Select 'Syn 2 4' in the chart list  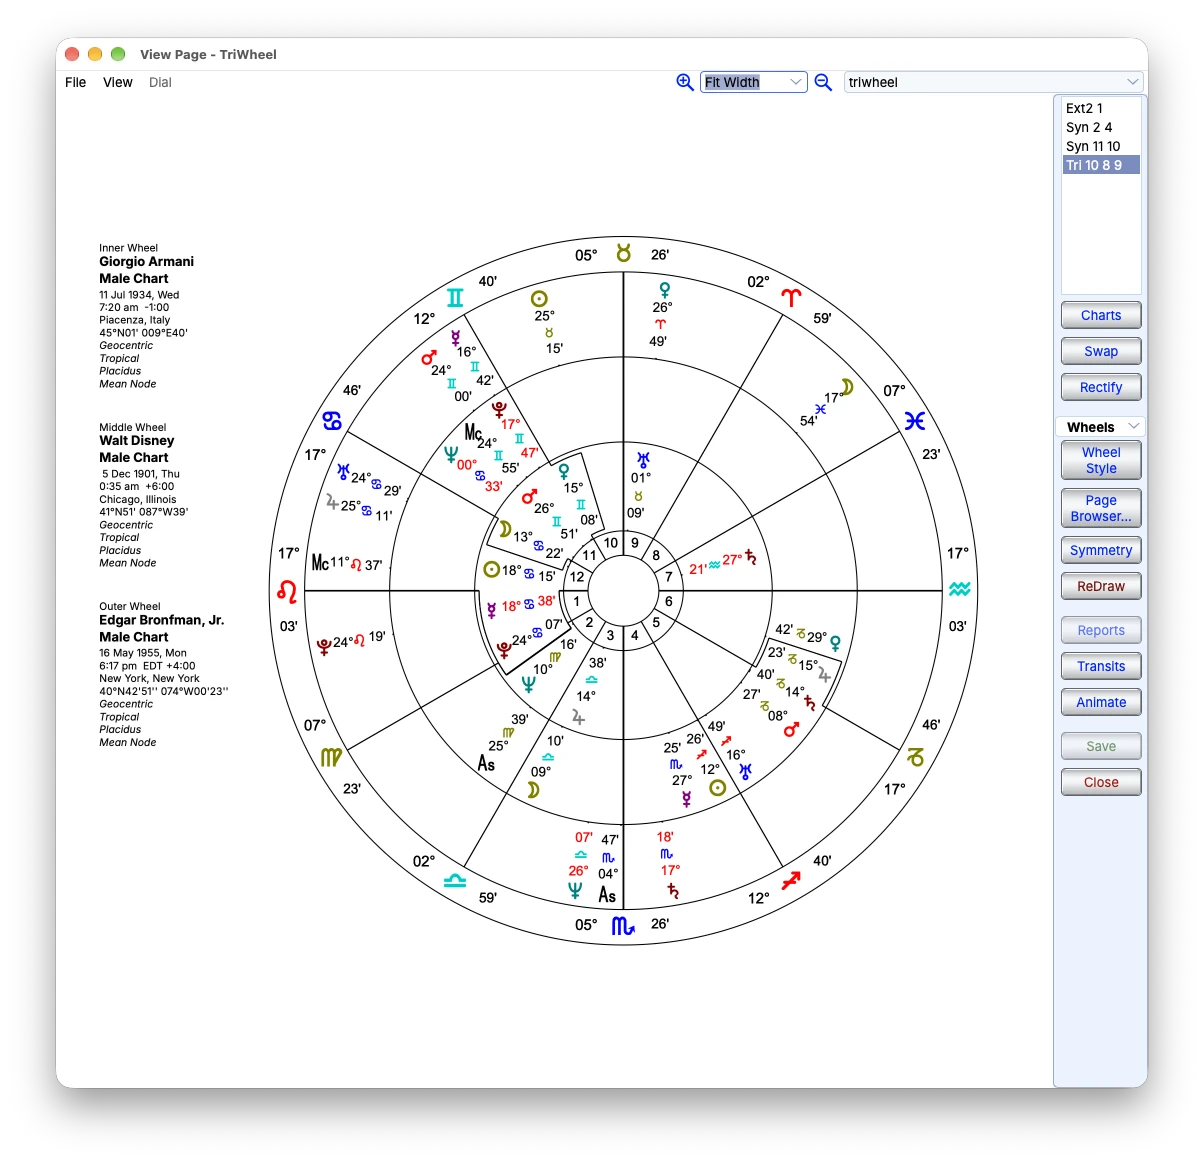(x=1101, y=127)
